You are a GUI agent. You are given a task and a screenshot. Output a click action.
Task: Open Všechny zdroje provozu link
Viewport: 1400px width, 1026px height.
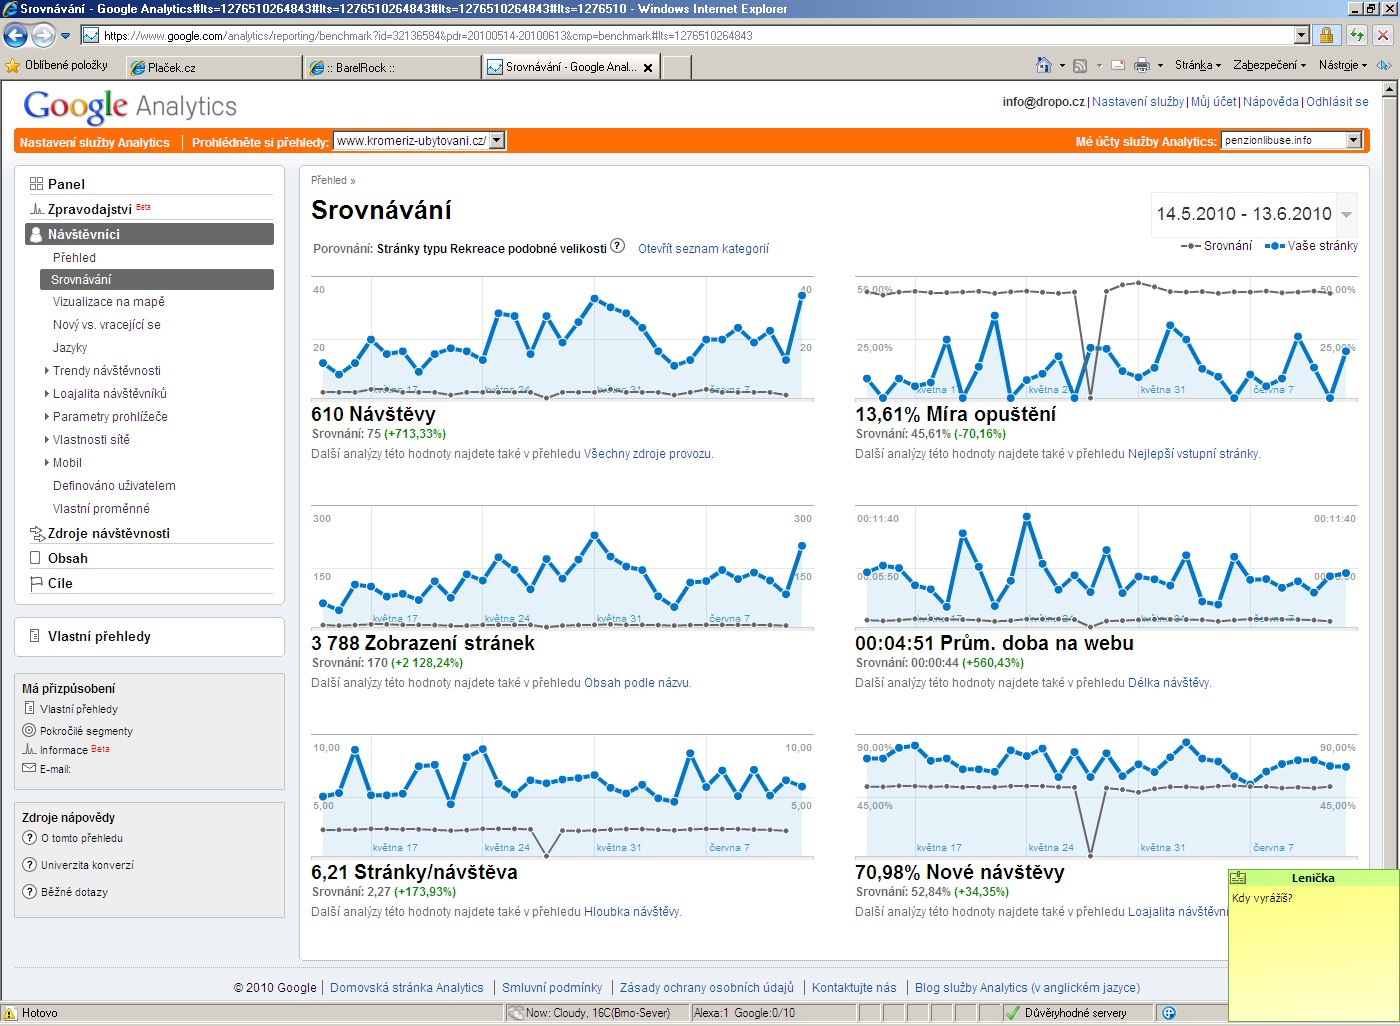[x=647, y=454]
